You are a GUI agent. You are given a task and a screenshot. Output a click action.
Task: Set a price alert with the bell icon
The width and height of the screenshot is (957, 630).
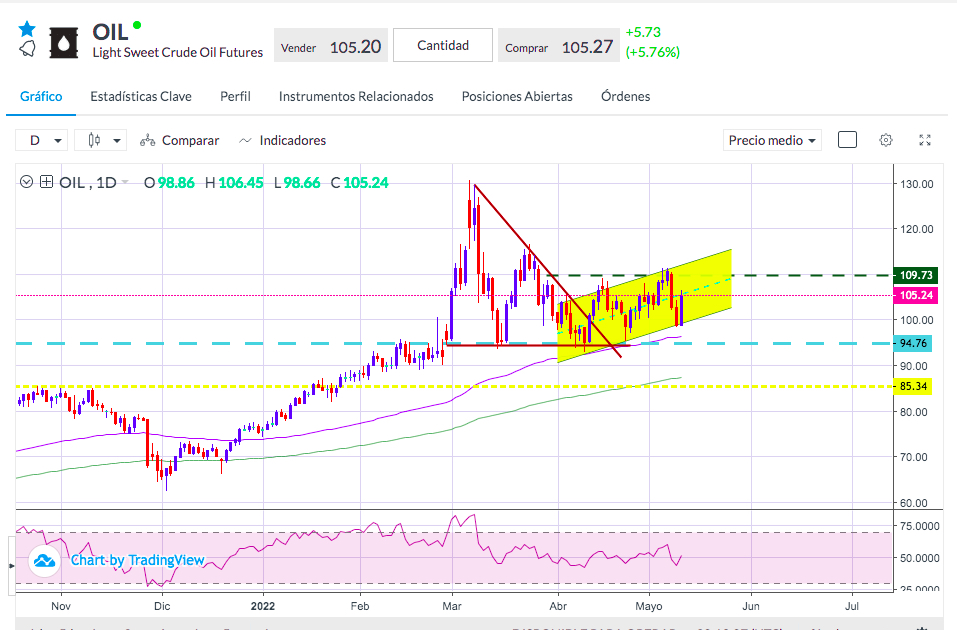tap(27, 49)
